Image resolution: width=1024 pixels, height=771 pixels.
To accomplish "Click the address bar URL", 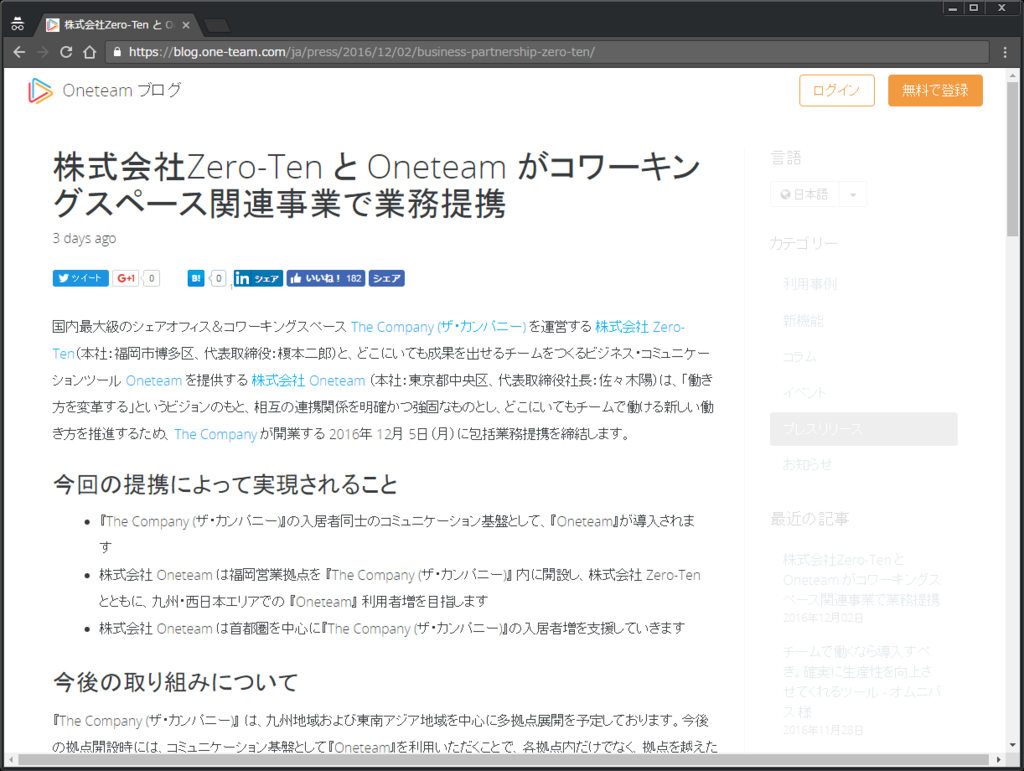I will 362,52.
